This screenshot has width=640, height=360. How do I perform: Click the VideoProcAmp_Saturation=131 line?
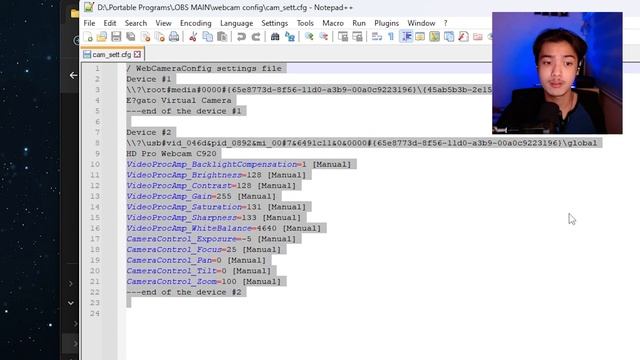[216, 207]
